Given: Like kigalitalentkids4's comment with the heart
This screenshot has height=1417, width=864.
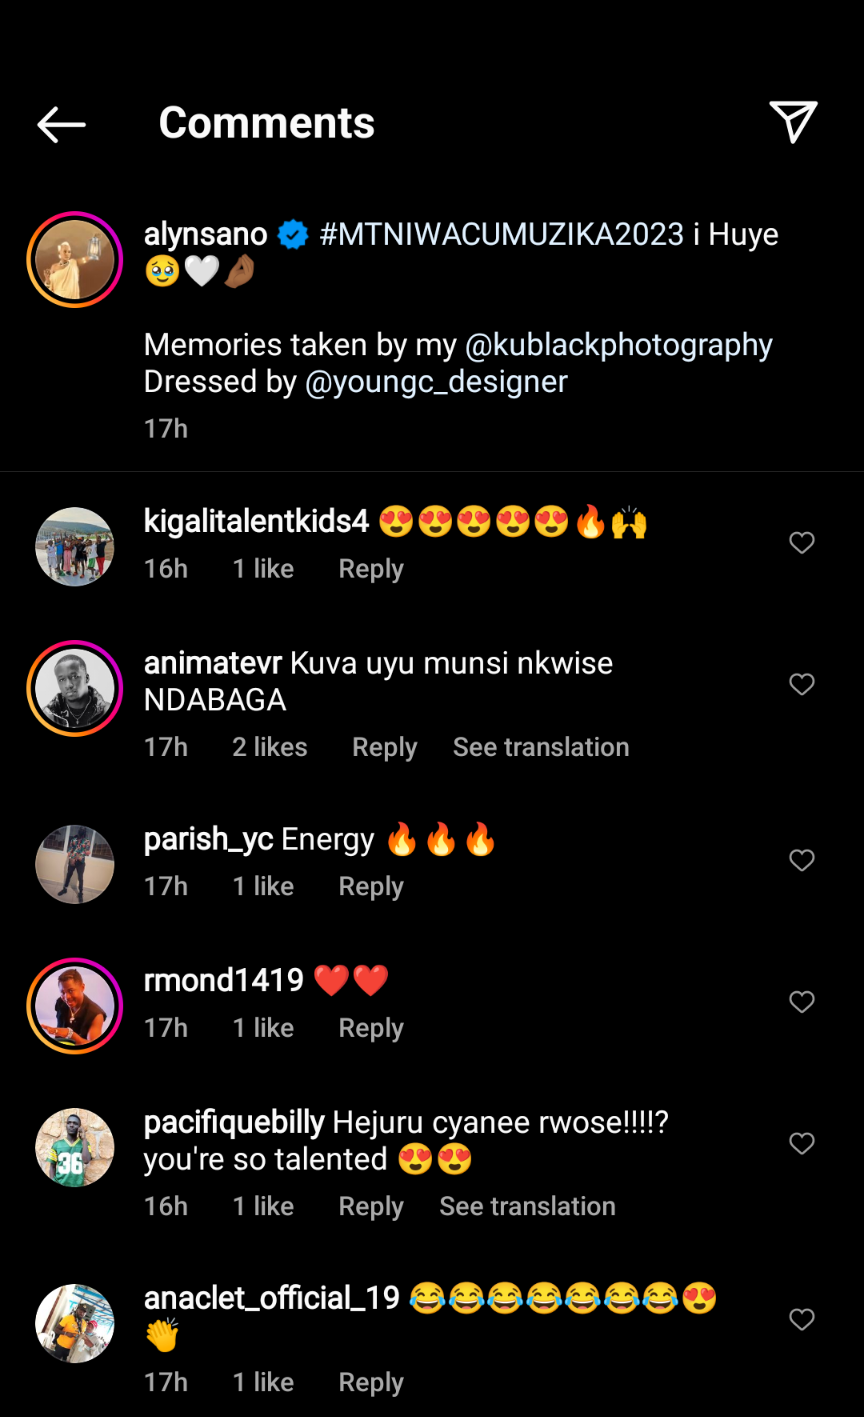Looking at the screenshot, I should [x=802, y=543].
